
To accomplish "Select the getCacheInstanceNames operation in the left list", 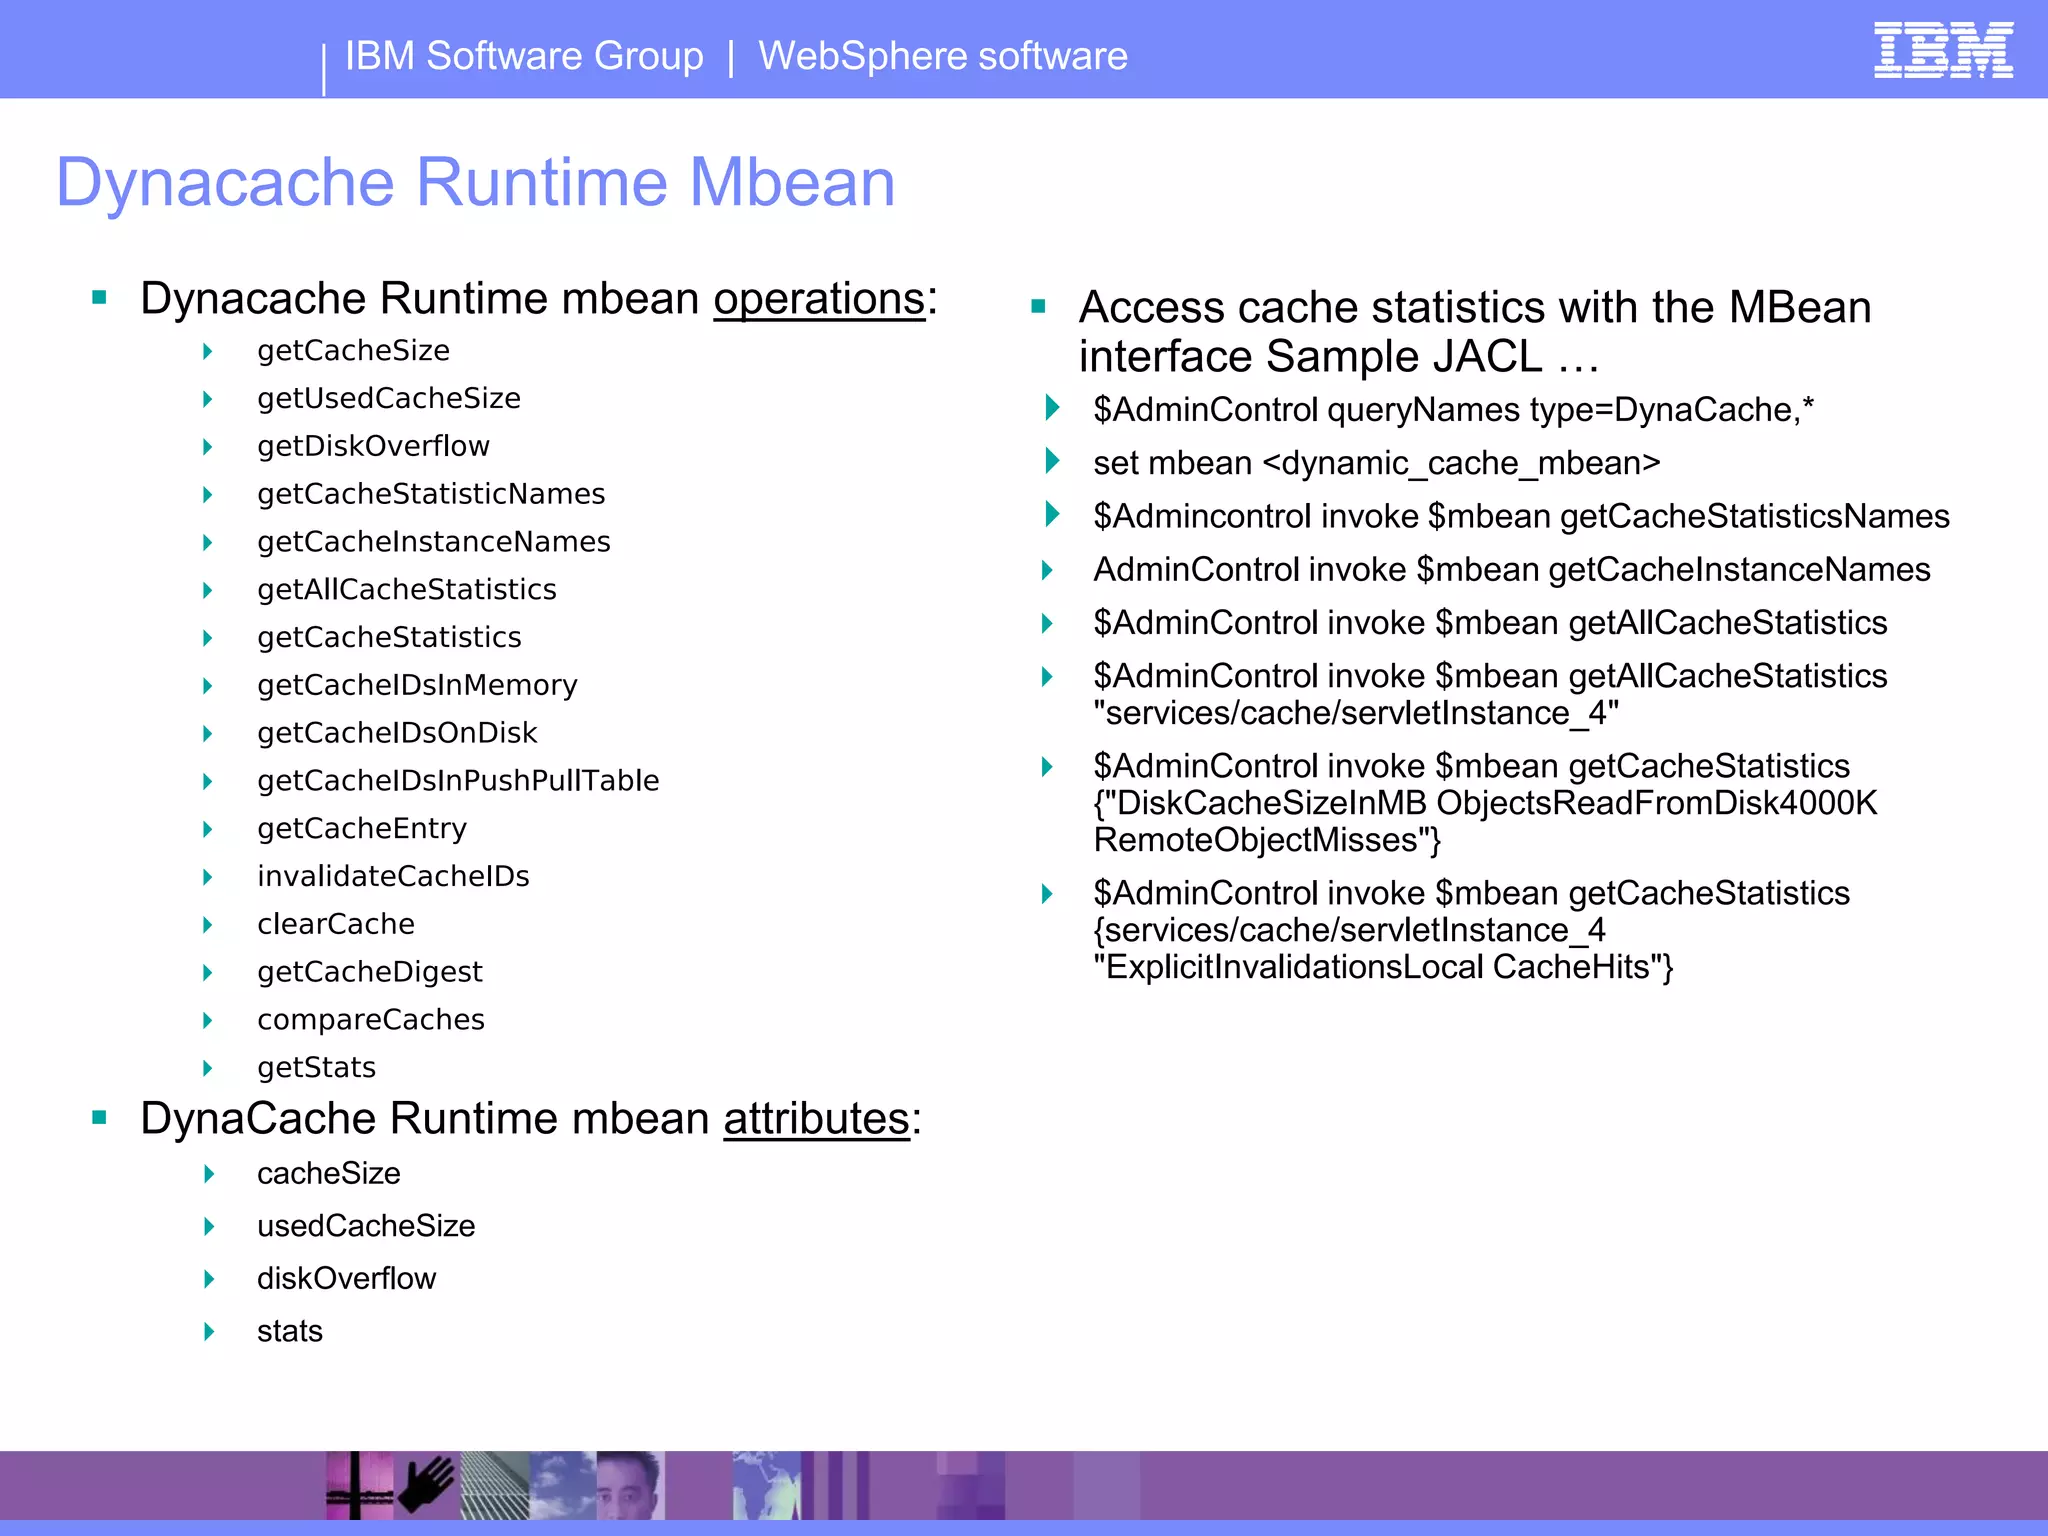I will click(x=434, y=542).
